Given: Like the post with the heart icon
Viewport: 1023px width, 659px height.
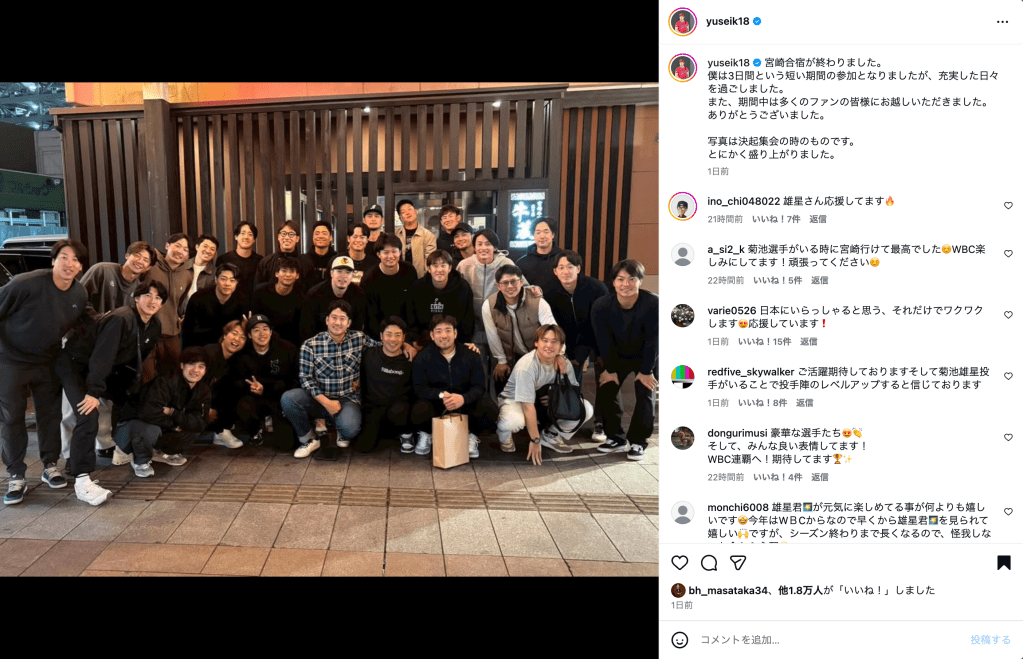Looking at the screenshot, I should point(680,562).
